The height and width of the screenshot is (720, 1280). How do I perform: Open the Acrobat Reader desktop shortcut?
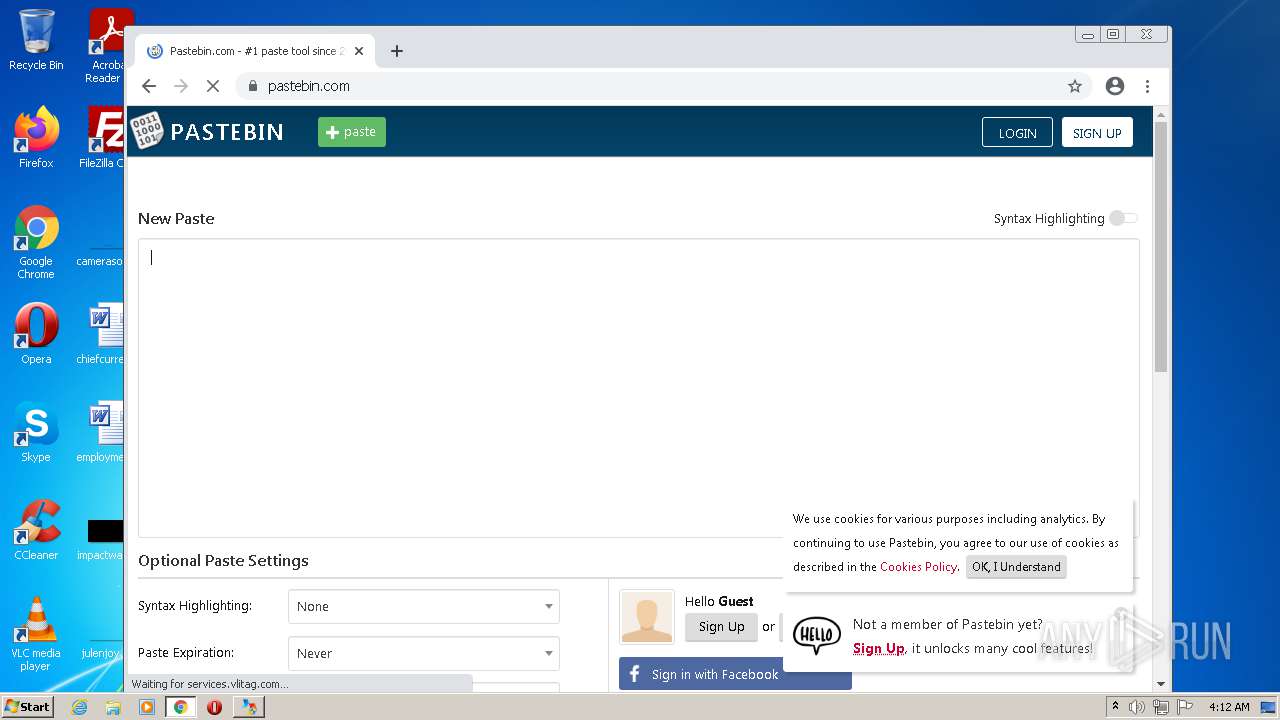pyautogui.click(x=106, y=46)
